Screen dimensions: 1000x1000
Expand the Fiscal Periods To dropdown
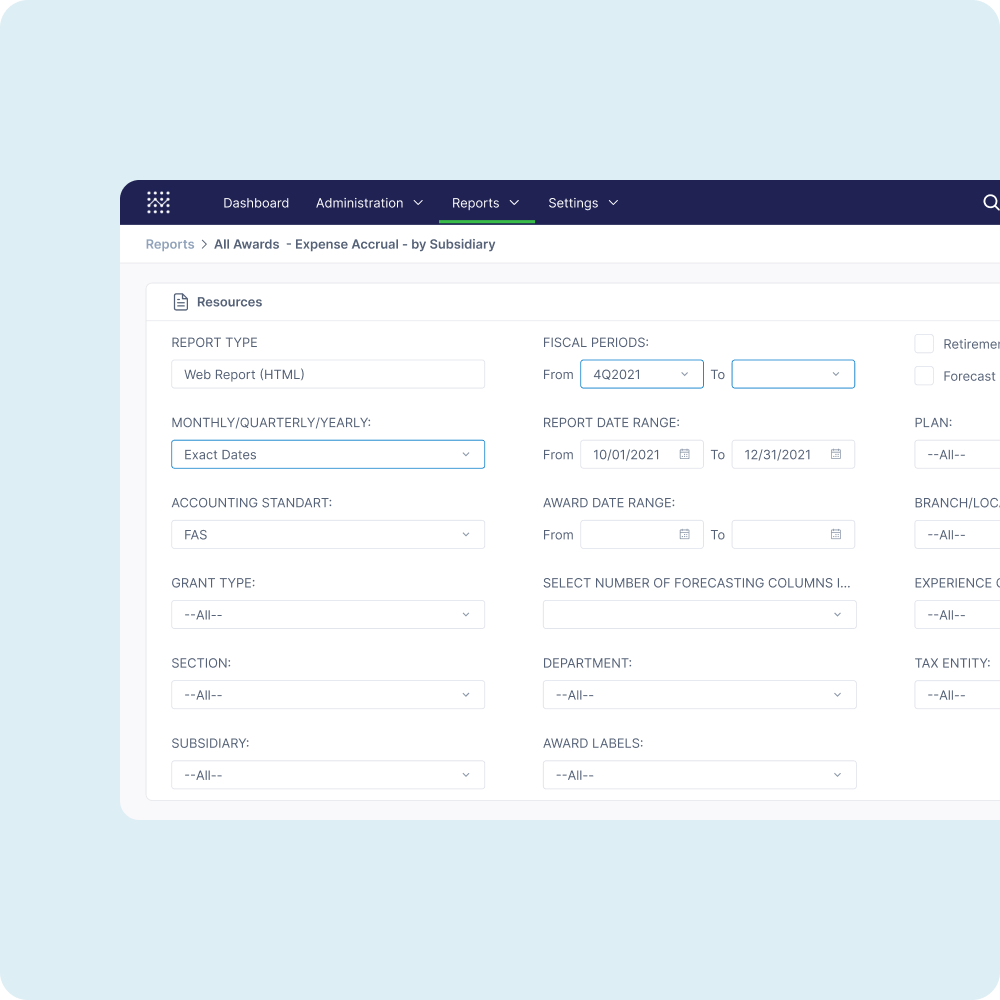click(793, 374)
